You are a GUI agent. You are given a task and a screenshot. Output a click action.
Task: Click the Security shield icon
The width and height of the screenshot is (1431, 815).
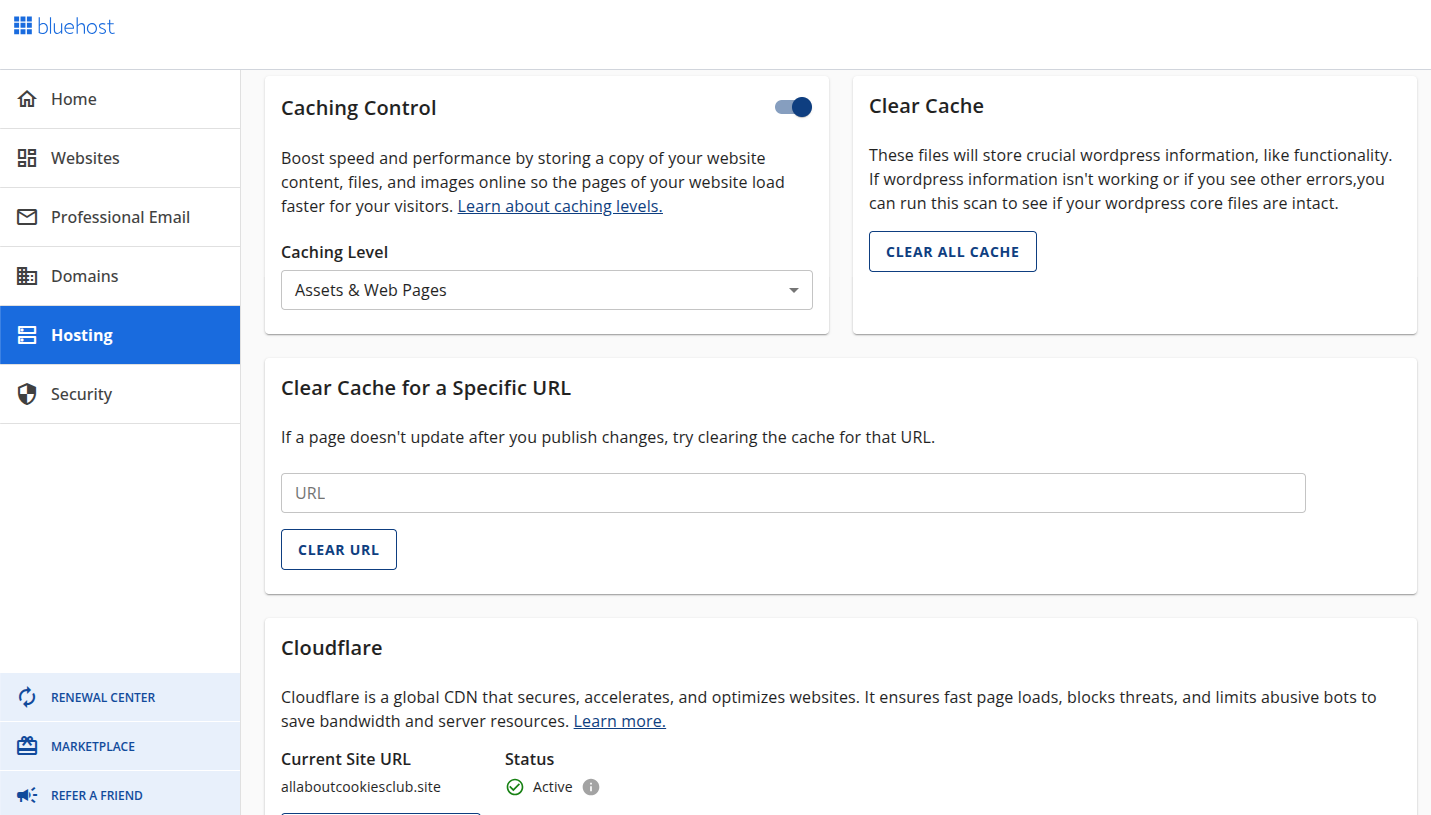tap(27, 394)
